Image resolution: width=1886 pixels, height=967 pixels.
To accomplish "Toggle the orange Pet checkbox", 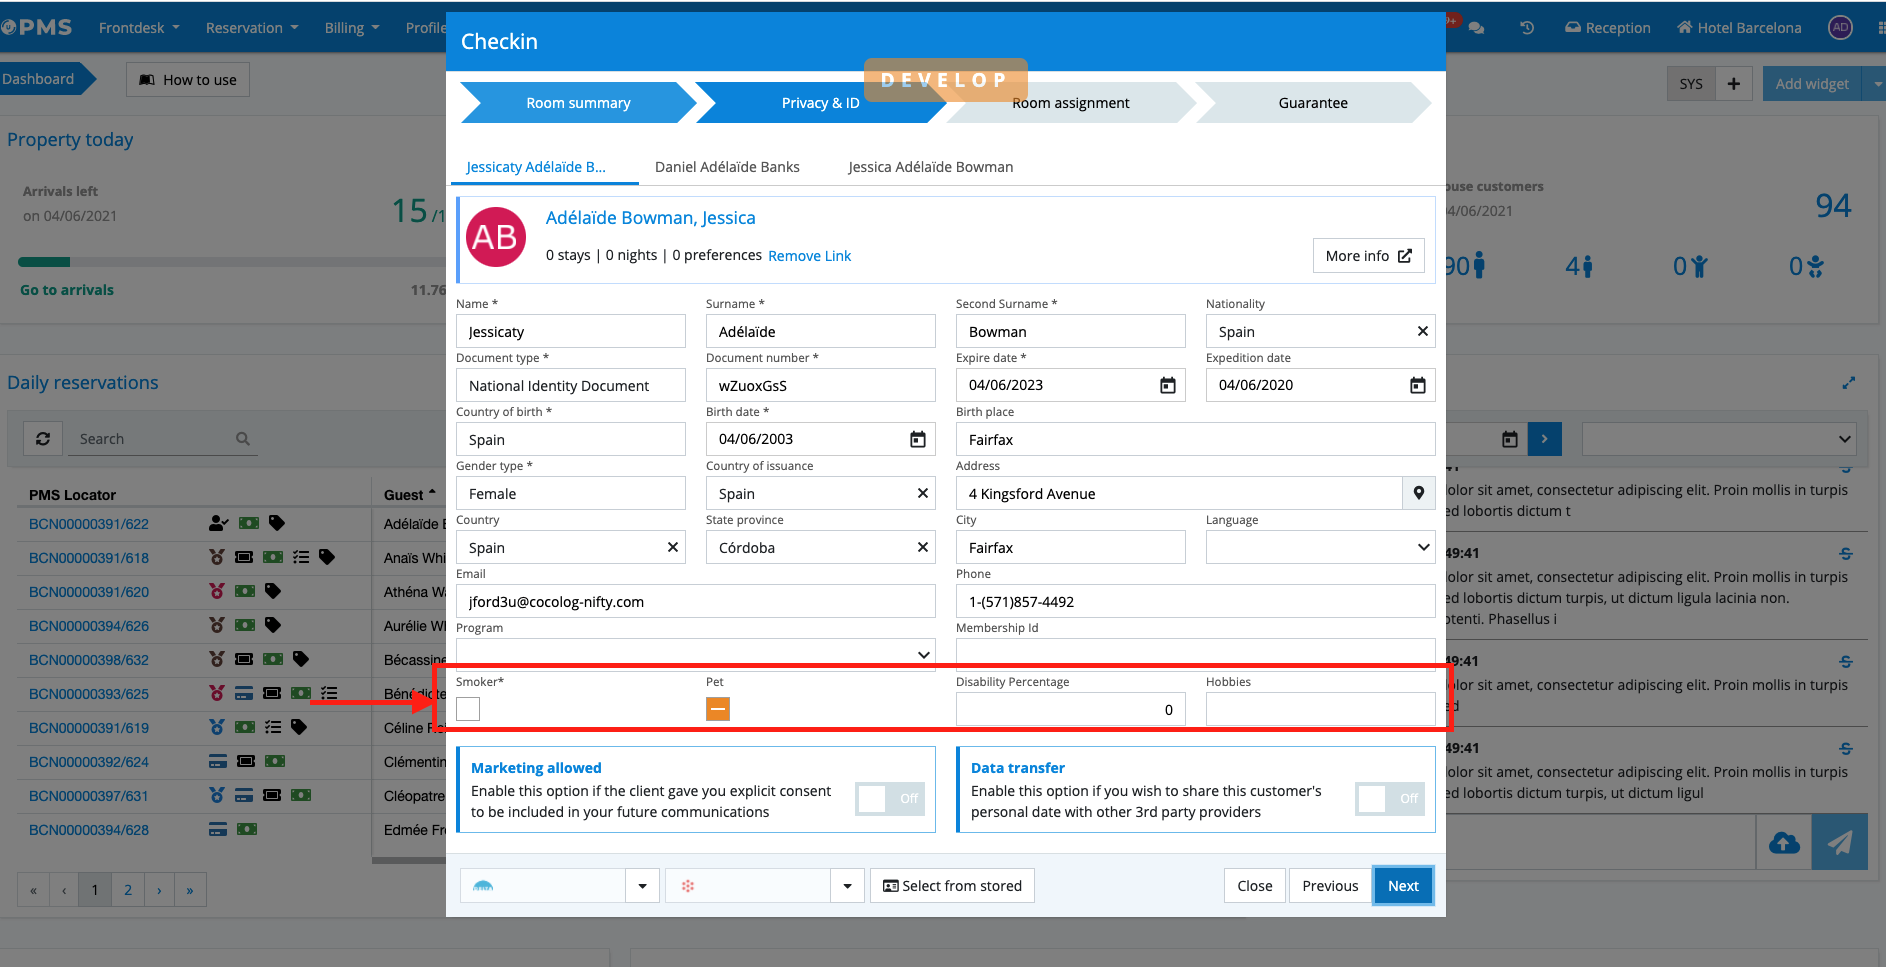I will pos(718,709).
